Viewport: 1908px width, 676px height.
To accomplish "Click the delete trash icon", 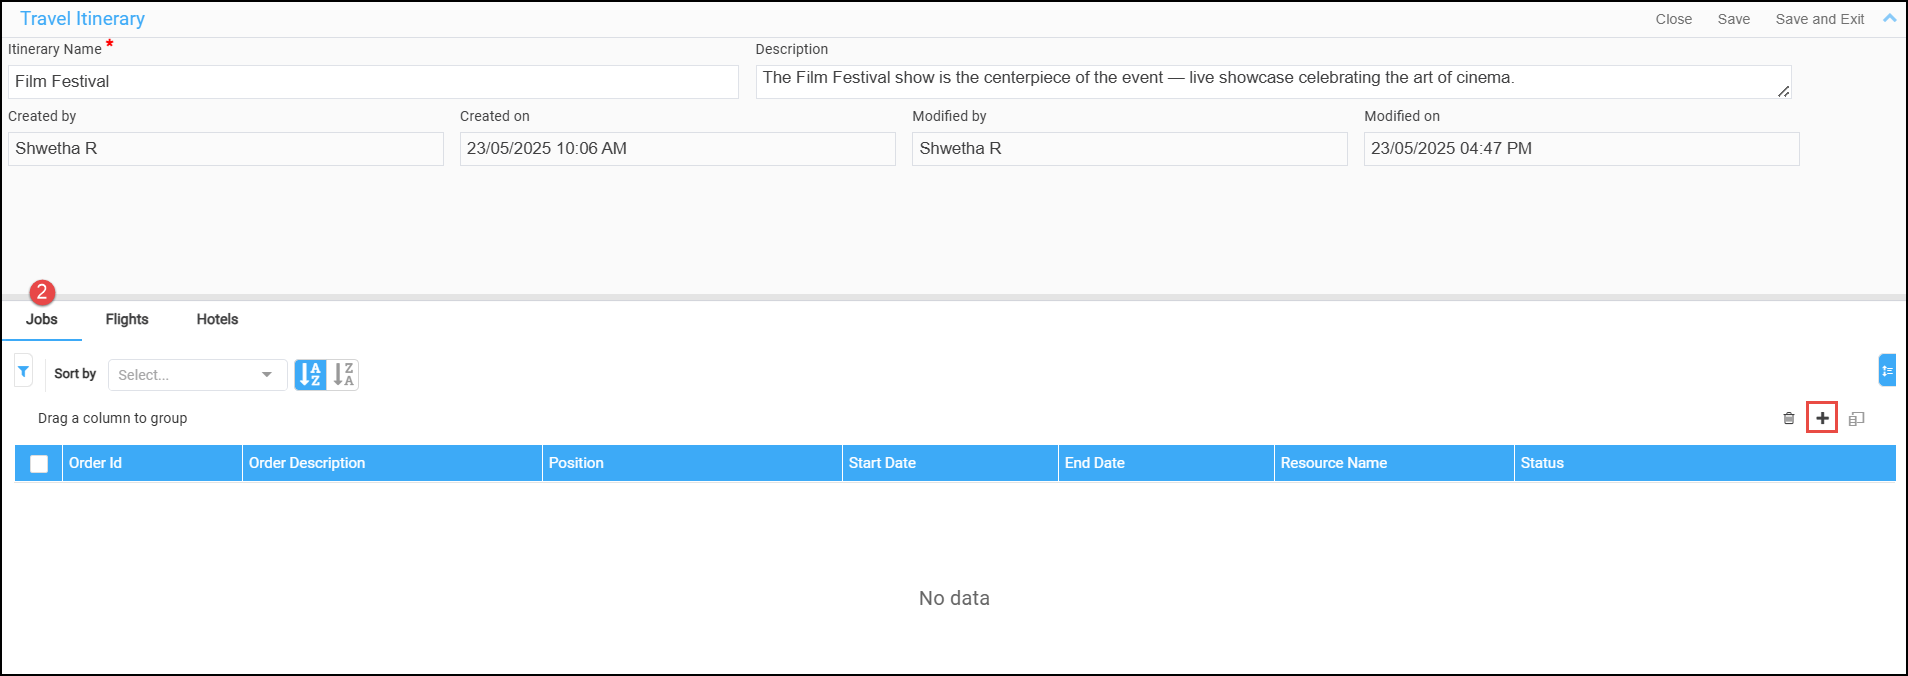I will (x=1788, y=418).
